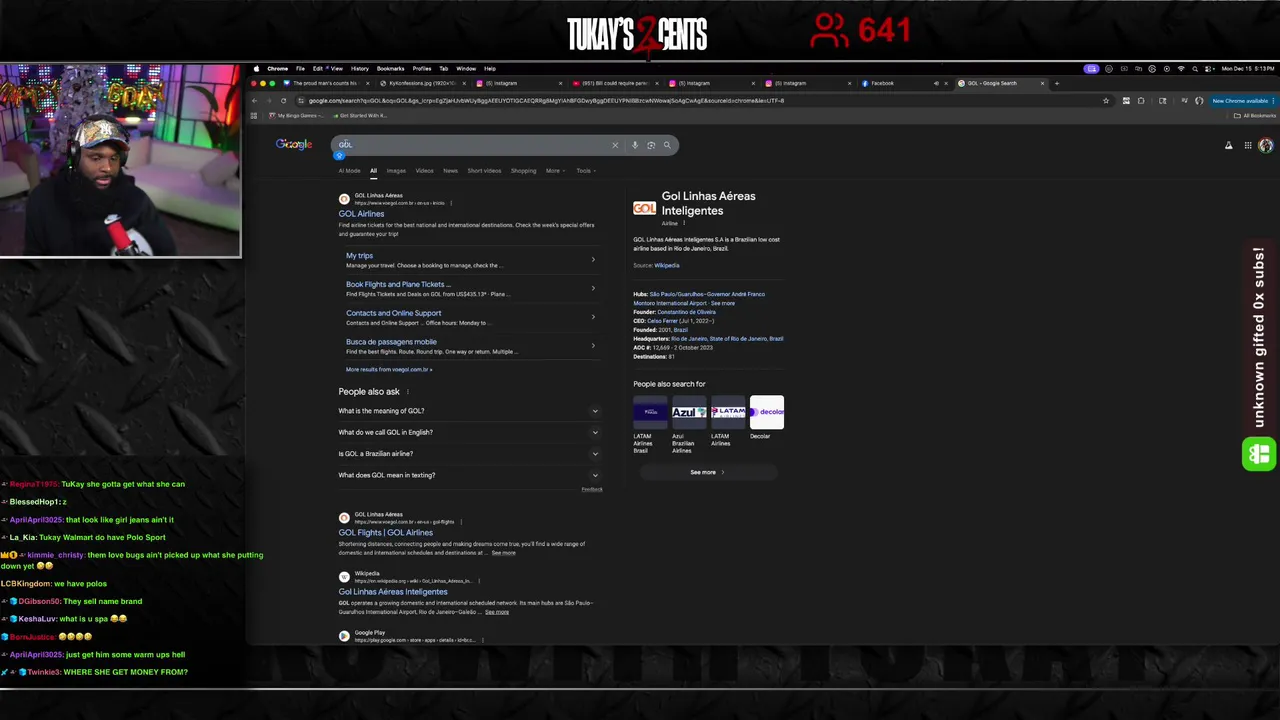The height and width of the screenshot is (720, 1280).
Task: Open more options beside Airline label
Action: click(x=684, y=223)
